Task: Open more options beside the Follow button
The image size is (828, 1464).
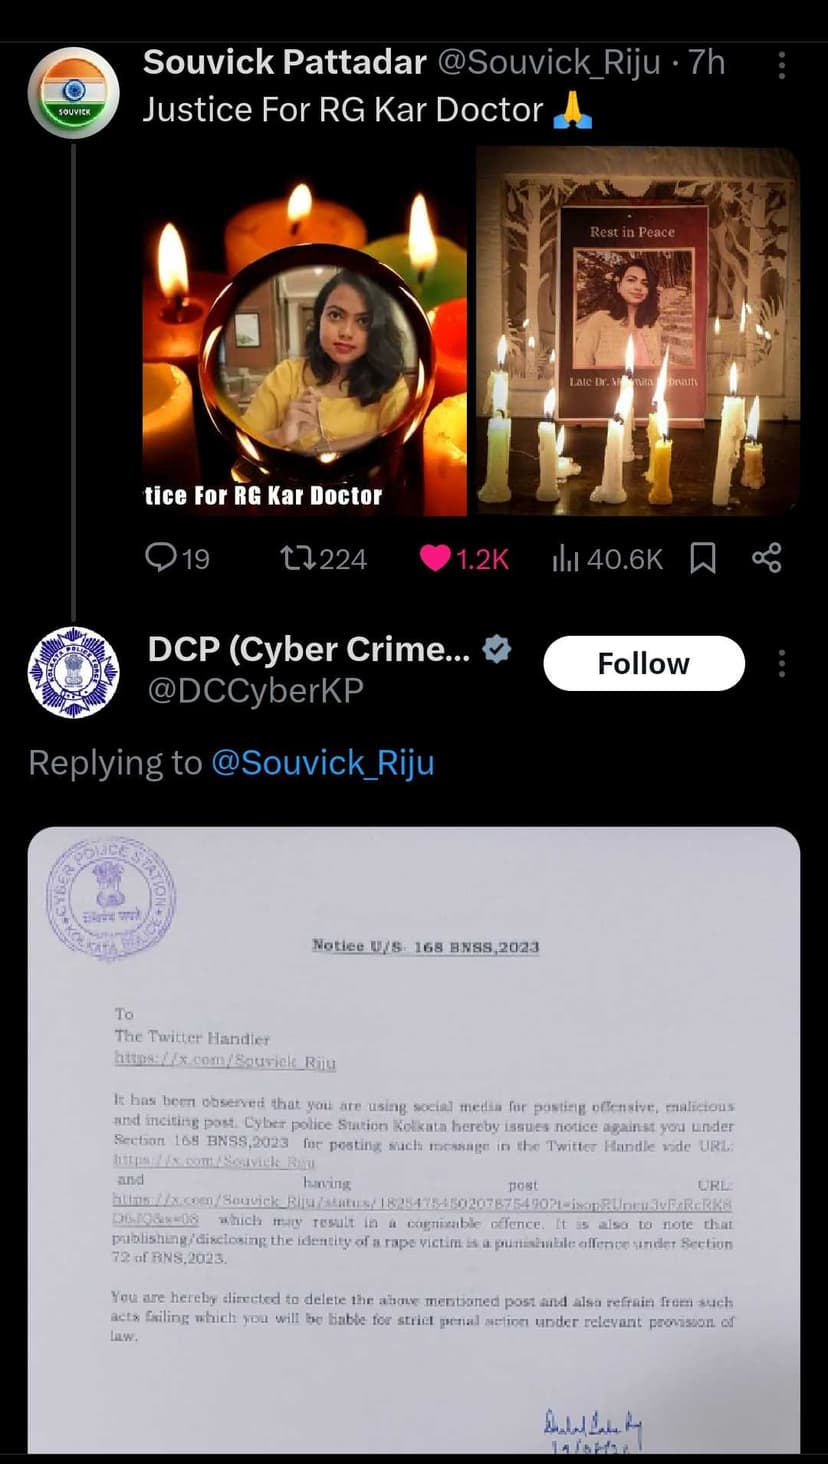Action: point(782,663)
